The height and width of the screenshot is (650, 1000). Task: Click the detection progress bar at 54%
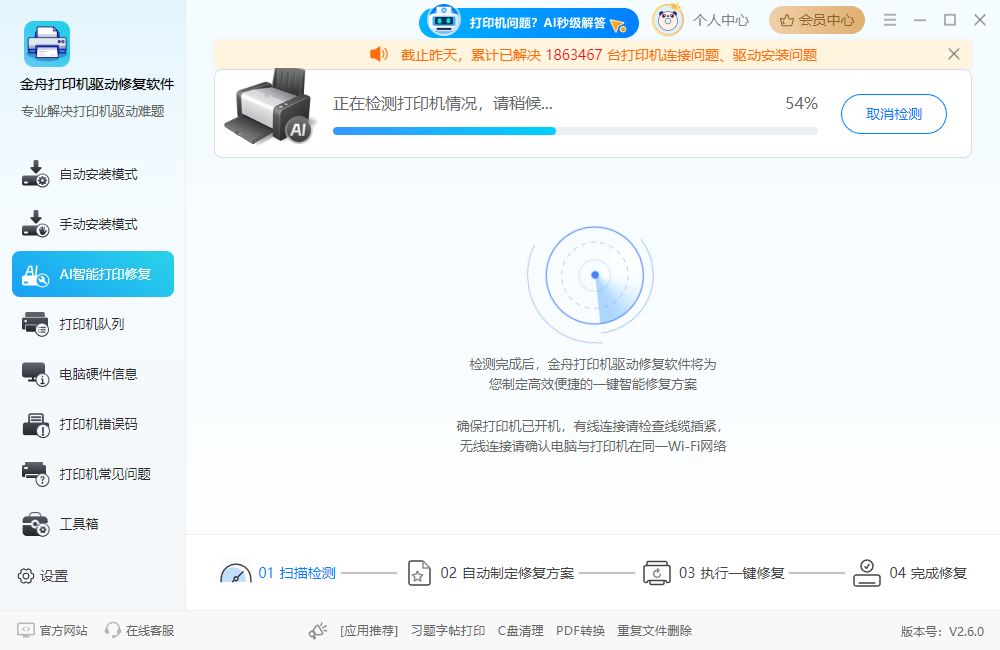pyautogui.click(x=575, y=130)
